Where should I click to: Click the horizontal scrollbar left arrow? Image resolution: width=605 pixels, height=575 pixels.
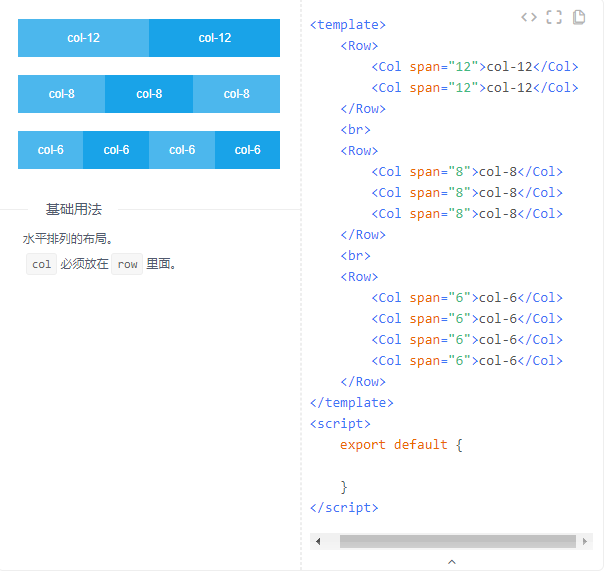(318, 541)
